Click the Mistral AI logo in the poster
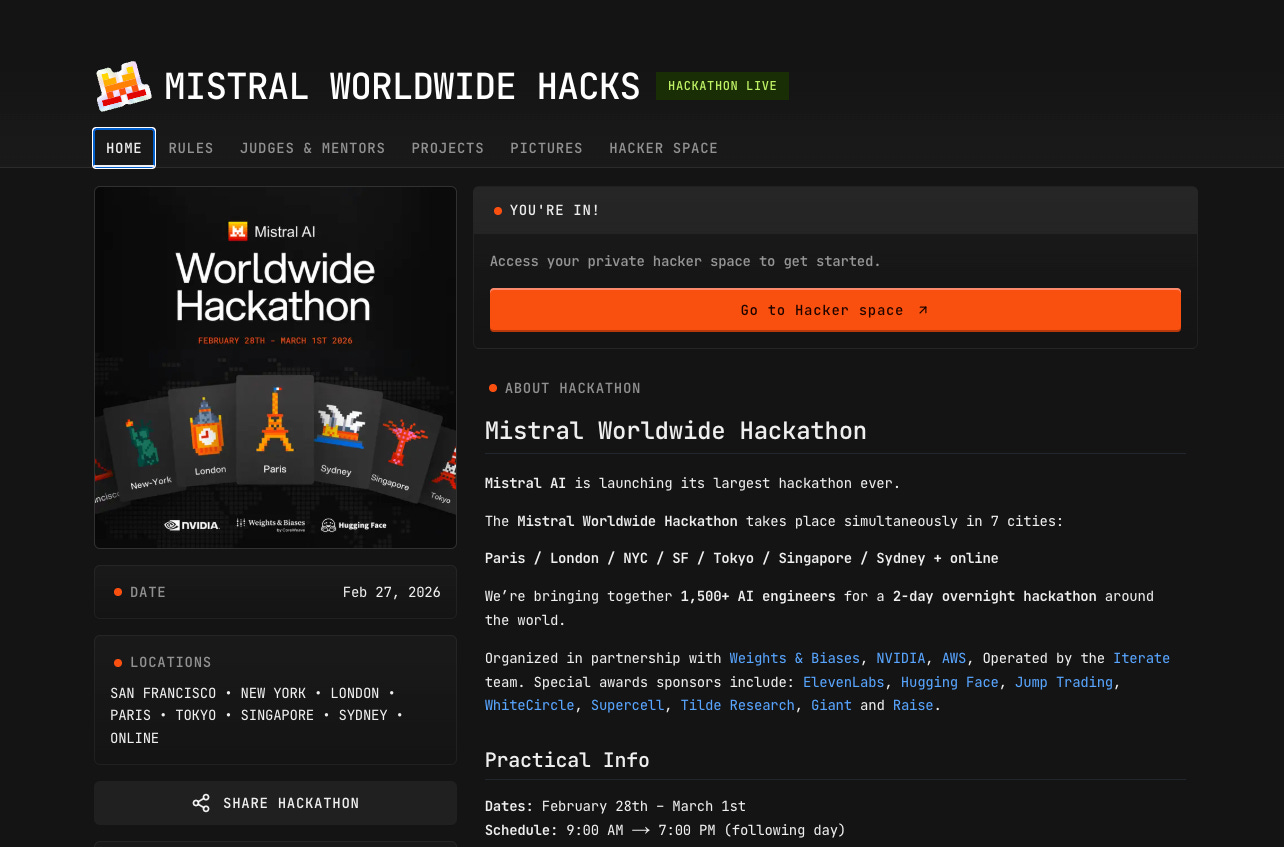The height and width of the screenshot is (847, 1284). coord(272,231)
